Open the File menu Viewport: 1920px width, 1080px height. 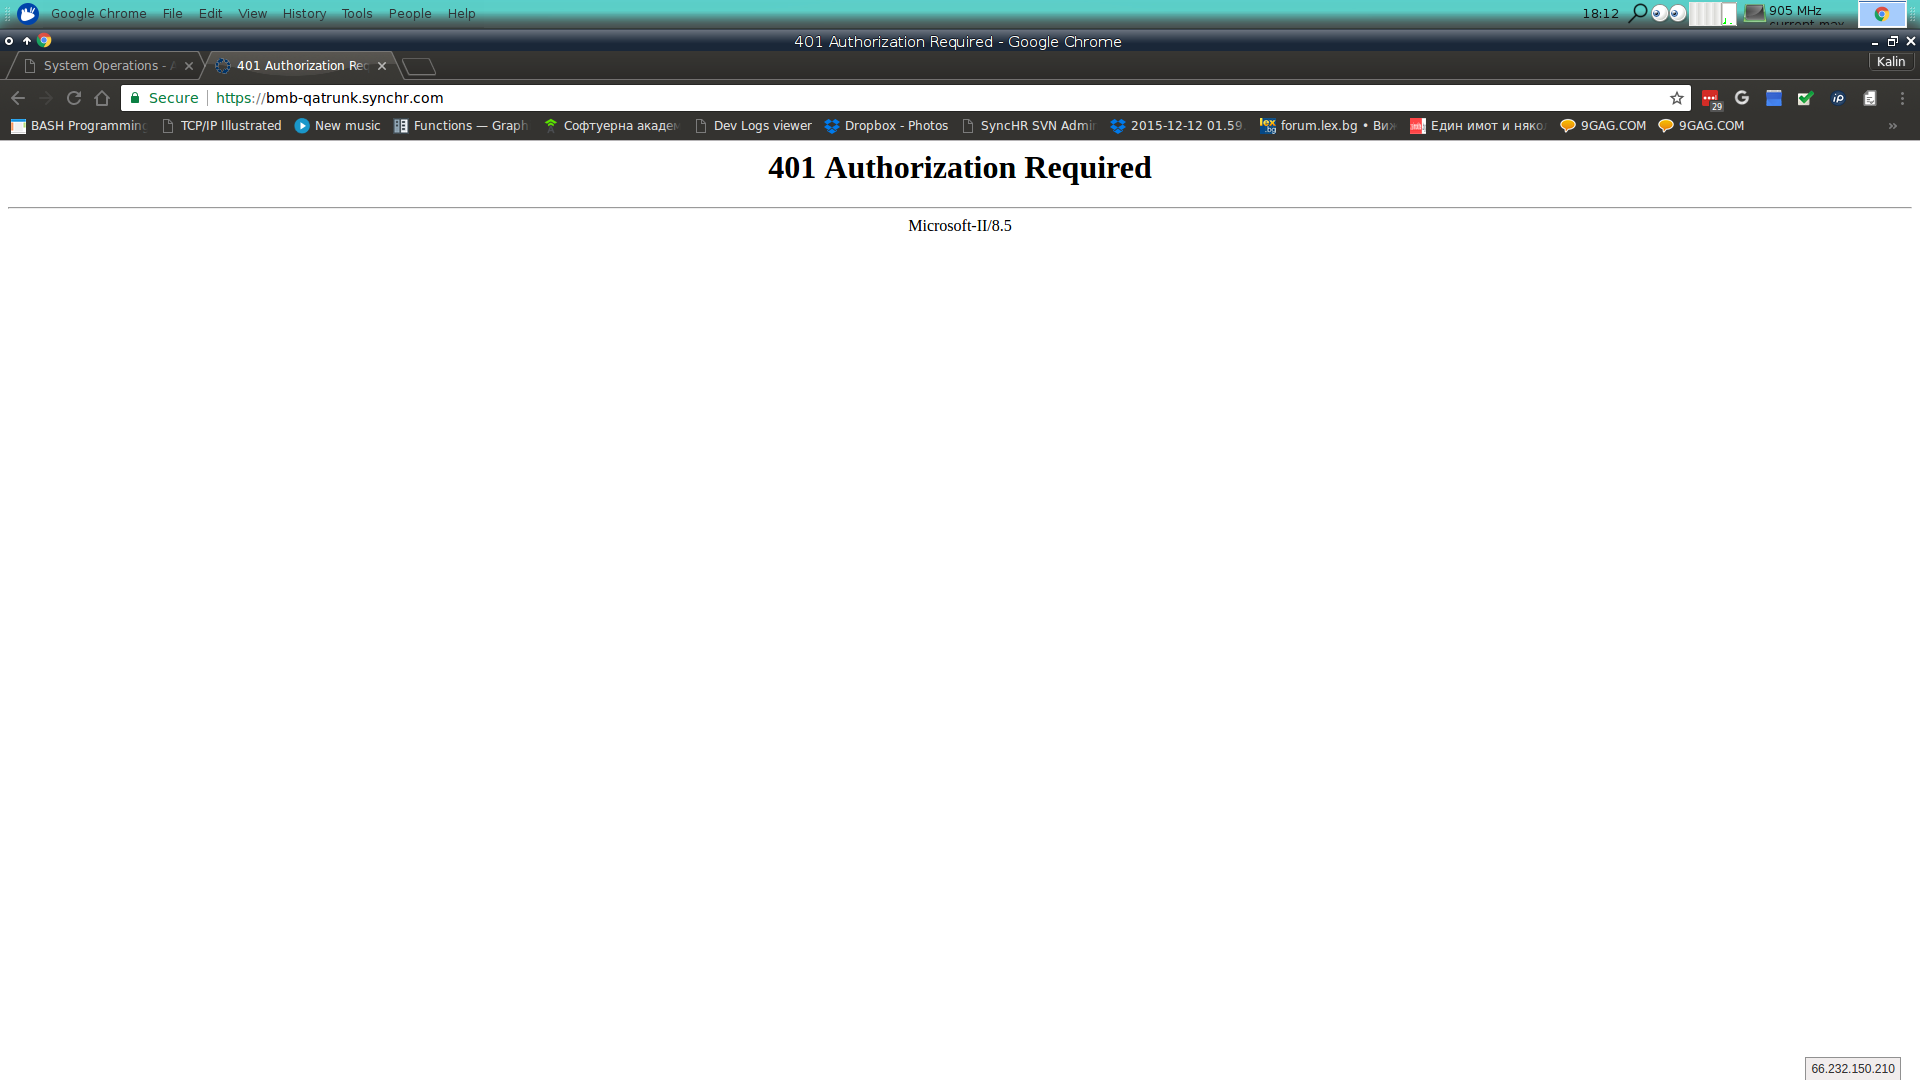(173, 13)
